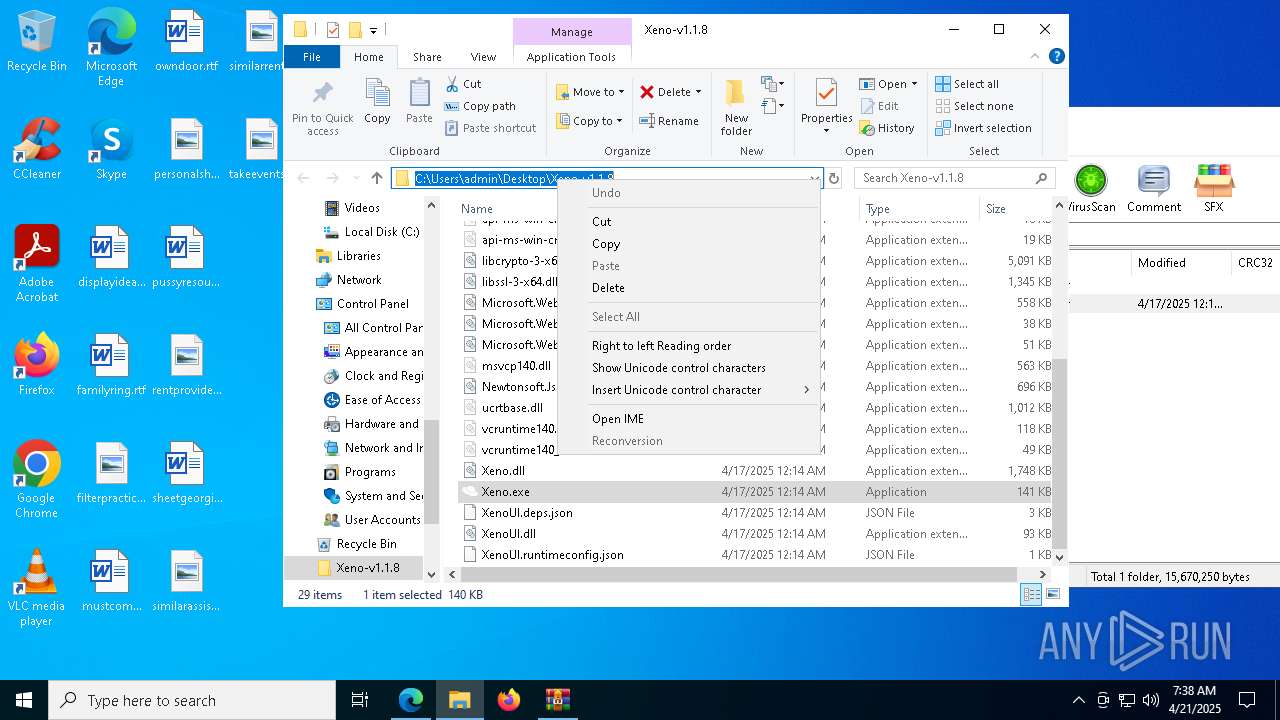Click the ribbon Cut scissors icon
This screenshot has height=720, width=1280.
pos(452,84)
